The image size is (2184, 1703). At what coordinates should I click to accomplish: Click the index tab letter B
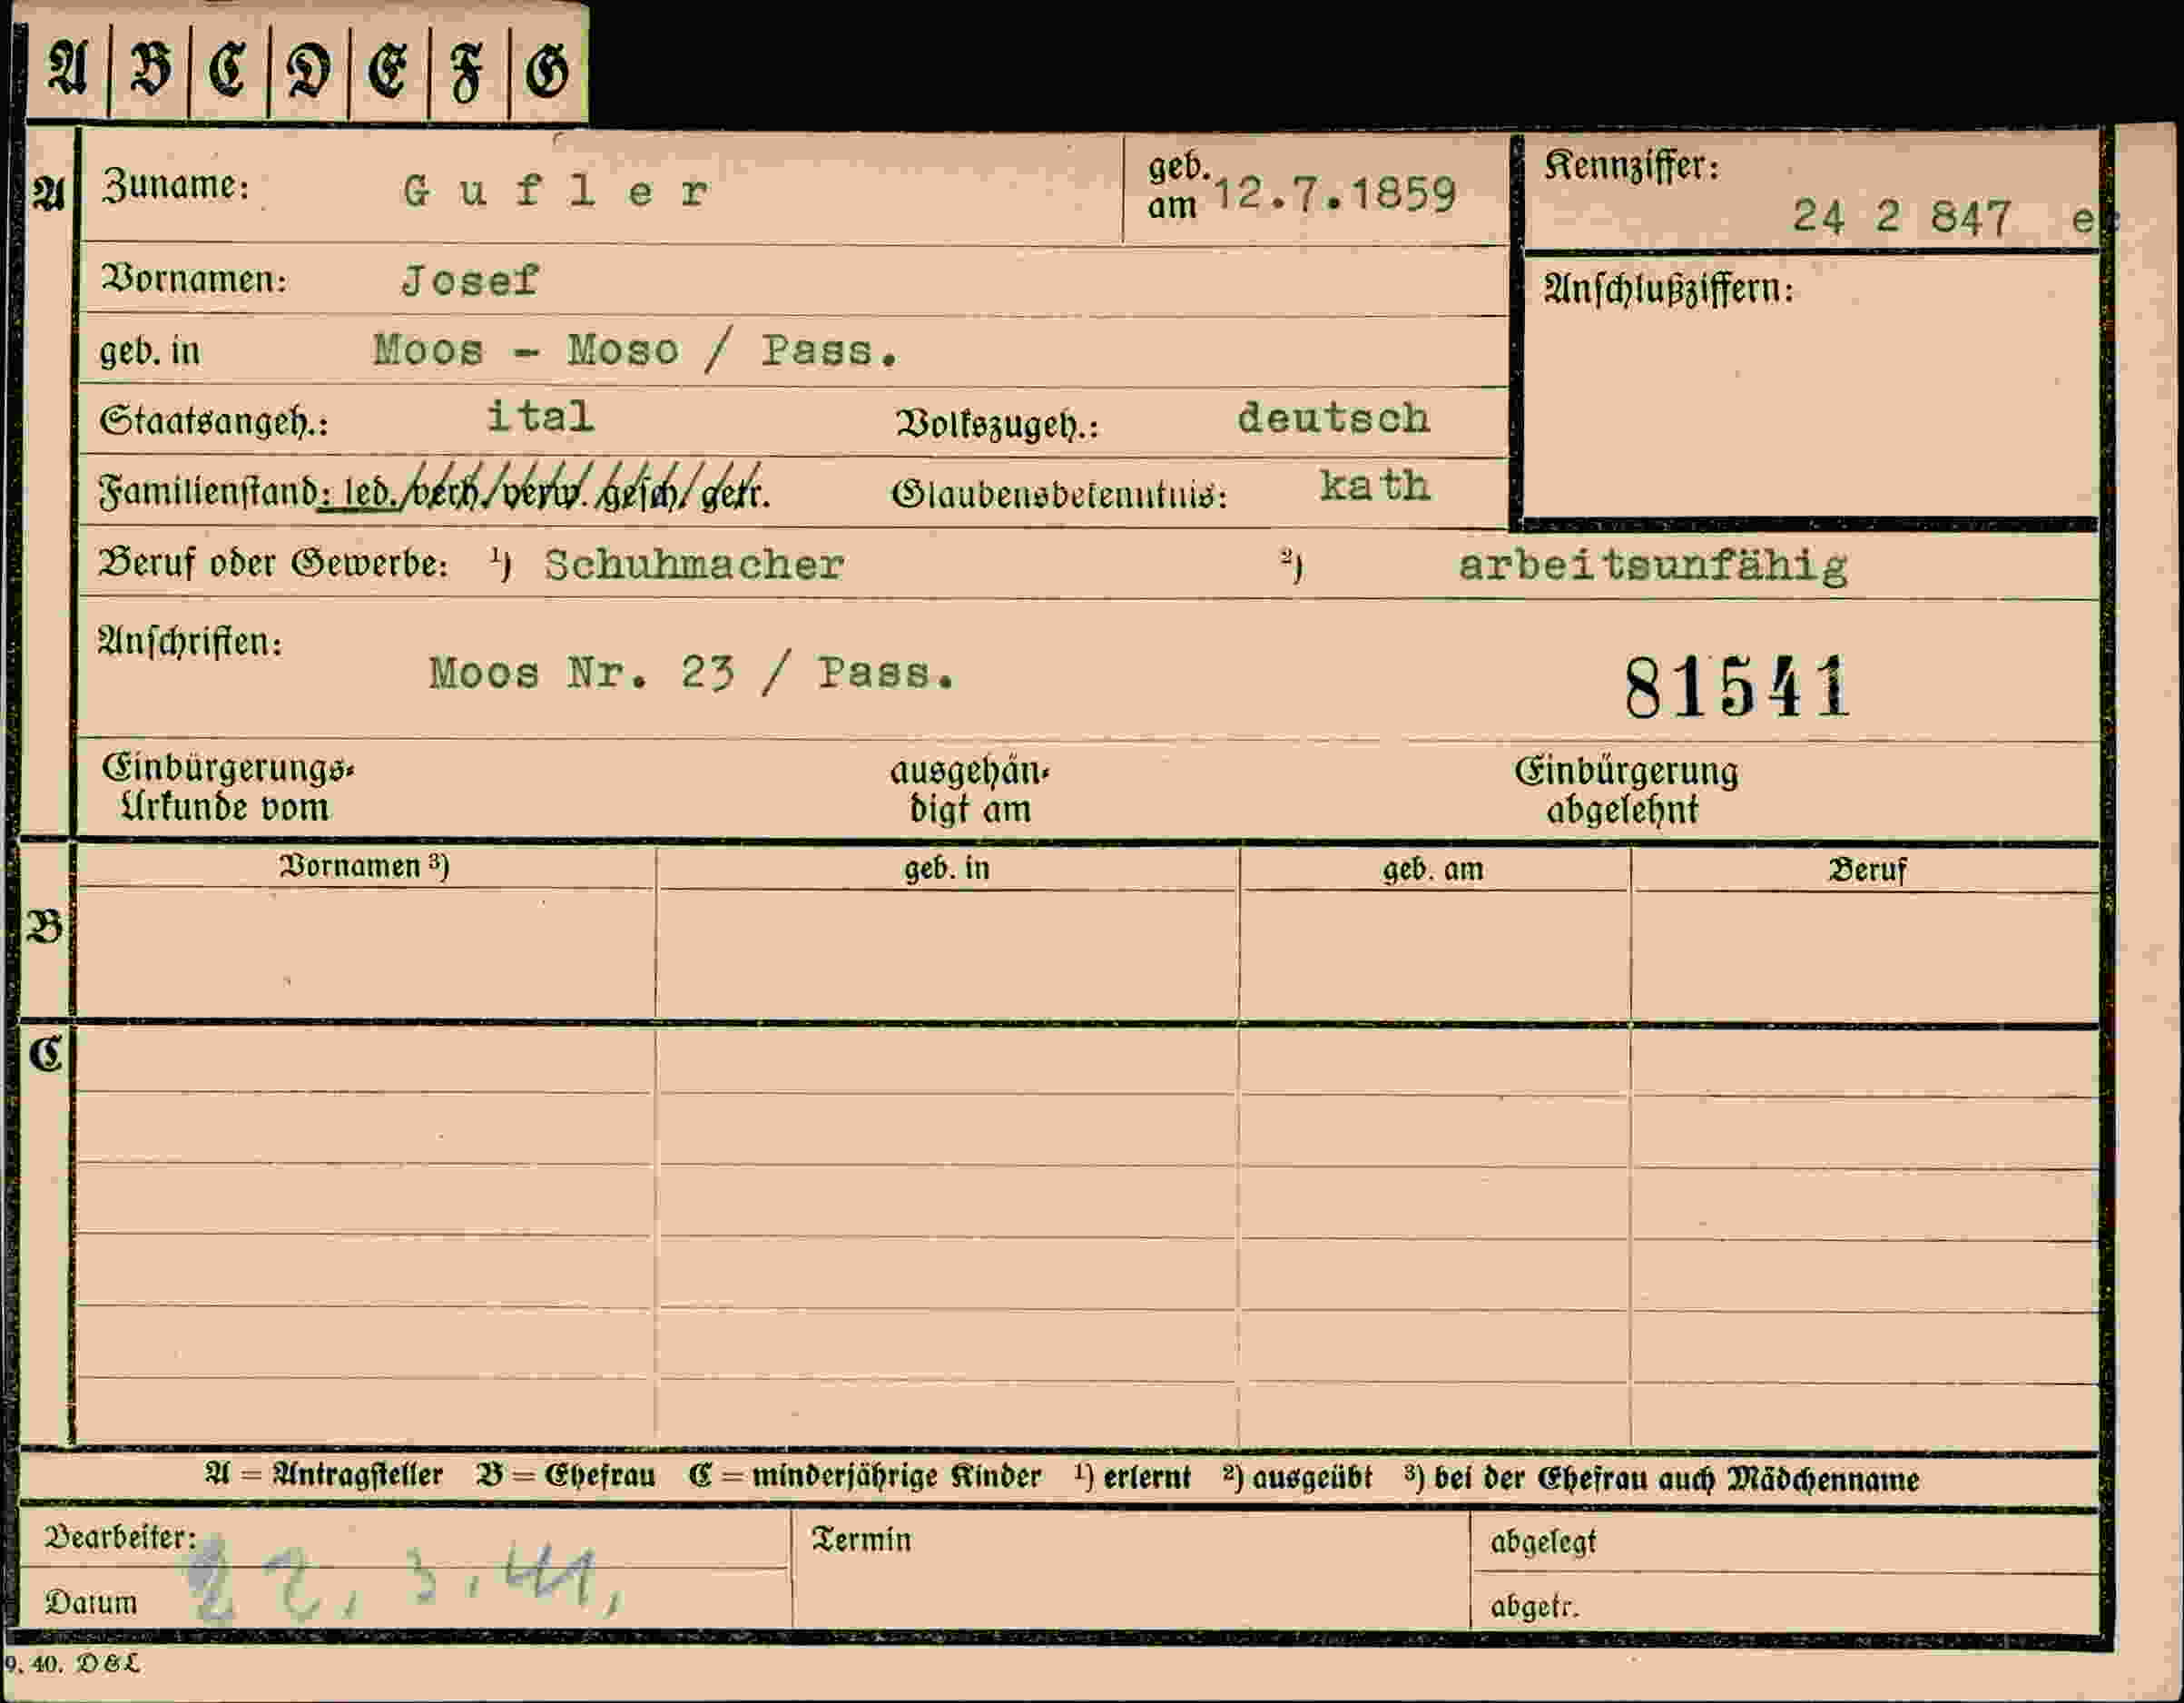[x=150, y=70]
